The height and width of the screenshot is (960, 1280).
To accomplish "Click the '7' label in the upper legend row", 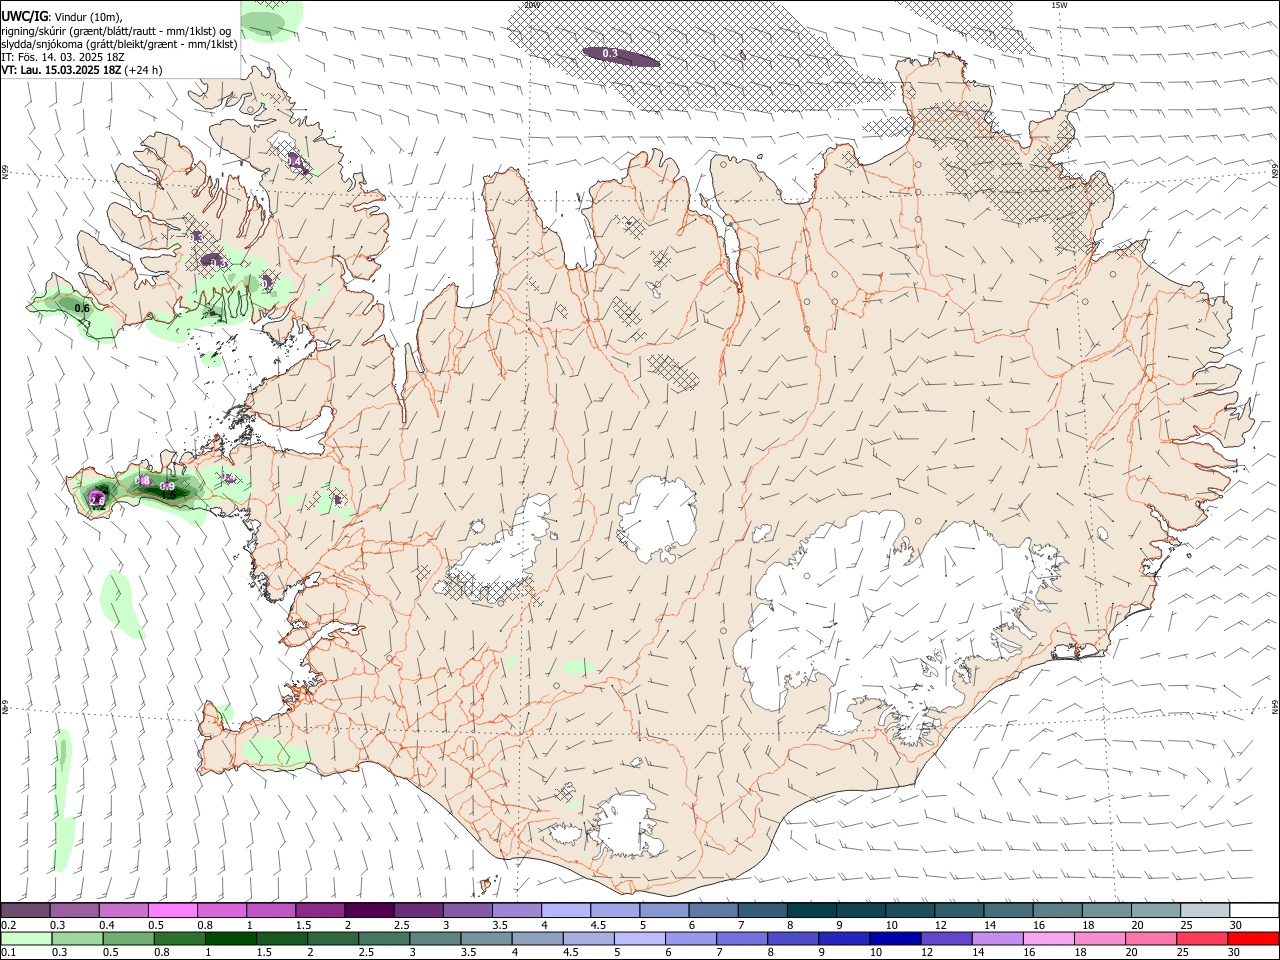I will [x=739, y=925].
